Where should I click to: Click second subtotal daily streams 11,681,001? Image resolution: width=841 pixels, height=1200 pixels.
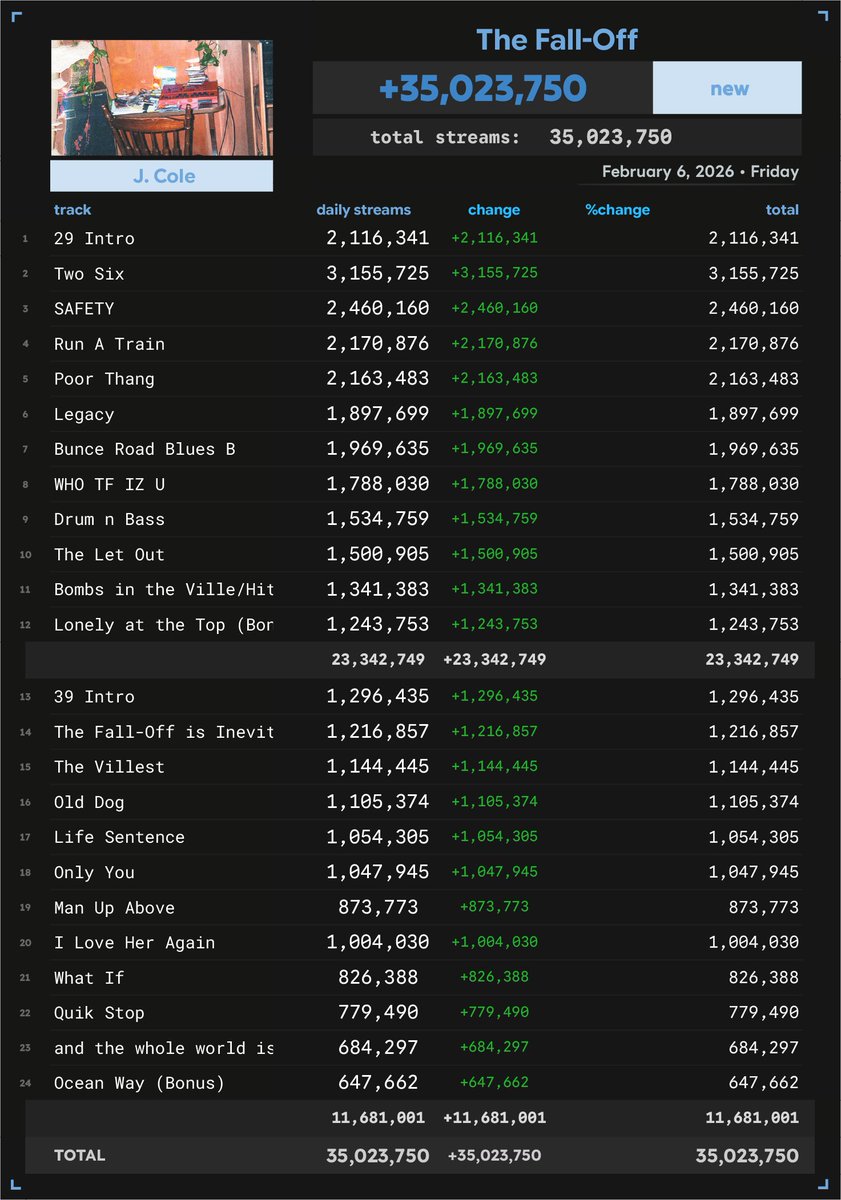(378, 1118)
